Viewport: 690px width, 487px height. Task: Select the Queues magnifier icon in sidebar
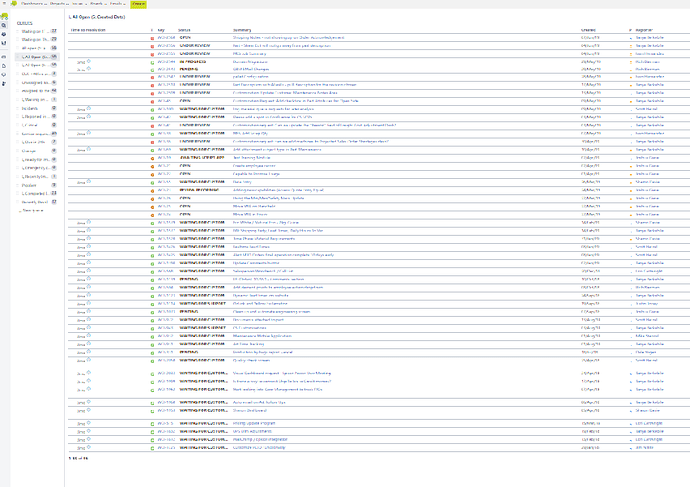(4, 26)
